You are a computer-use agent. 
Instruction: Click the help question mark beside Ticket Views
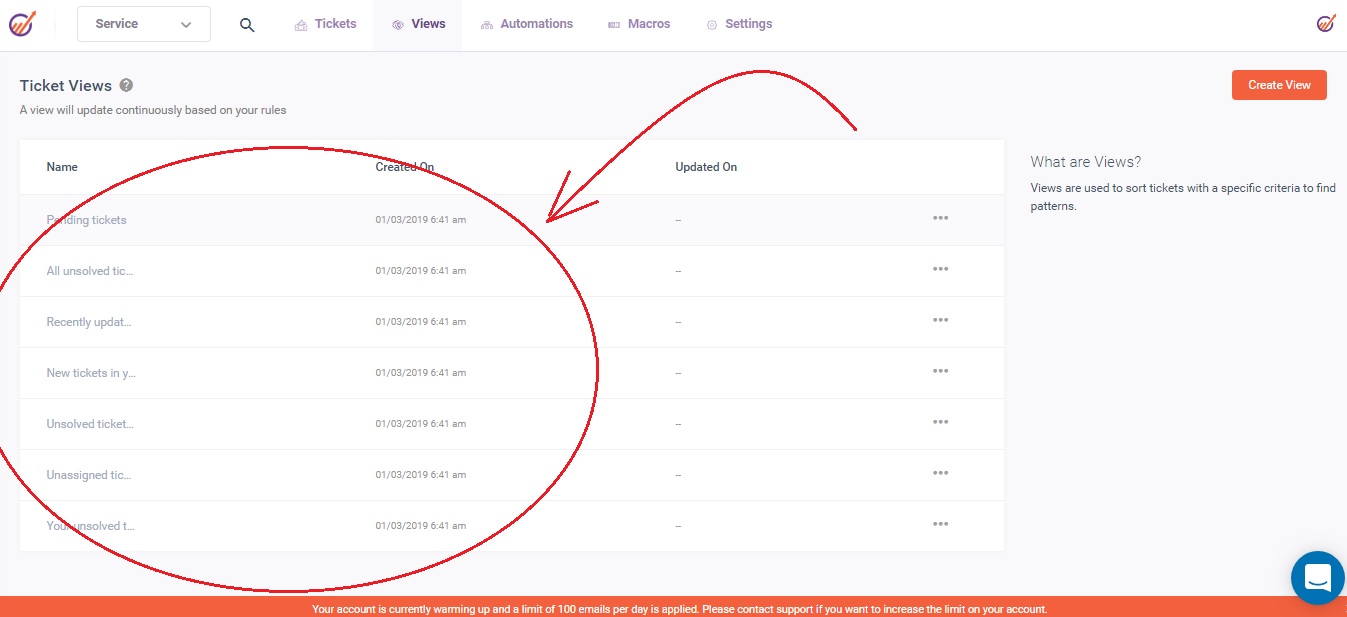point(126,86)
